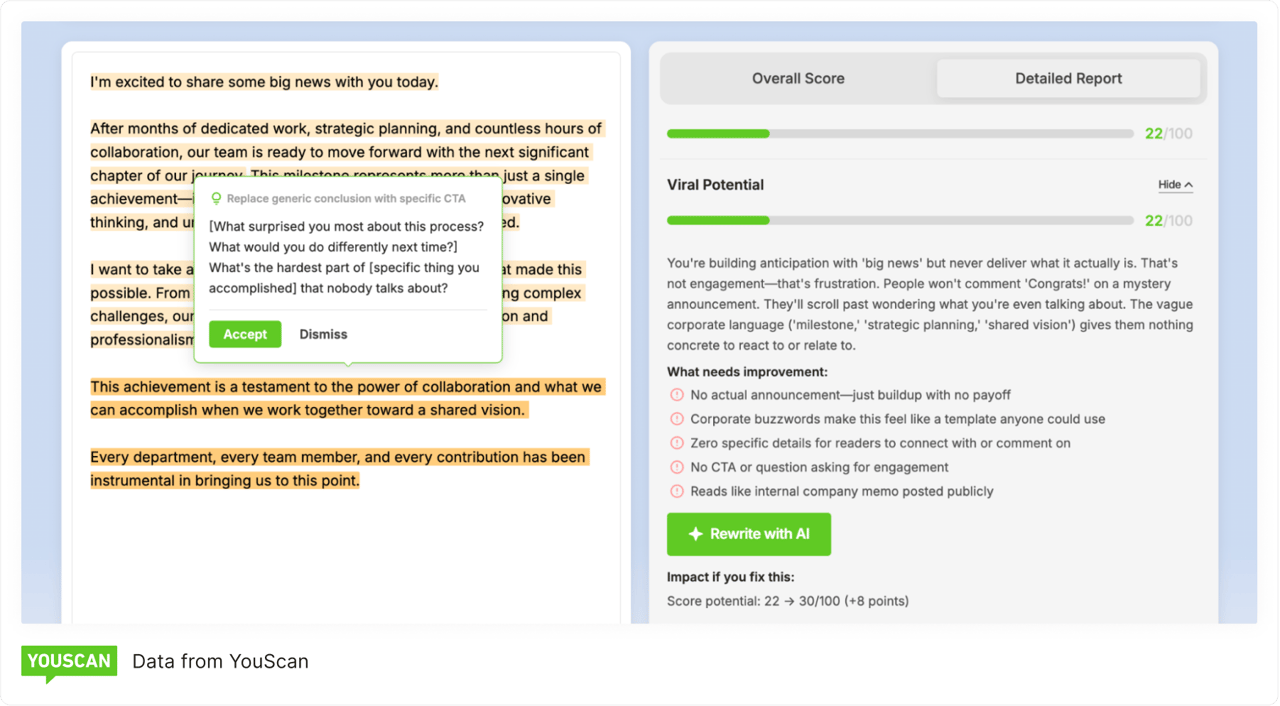Switch to the Overall Score tab
The image size is (1280, 706).
(798, 78)
